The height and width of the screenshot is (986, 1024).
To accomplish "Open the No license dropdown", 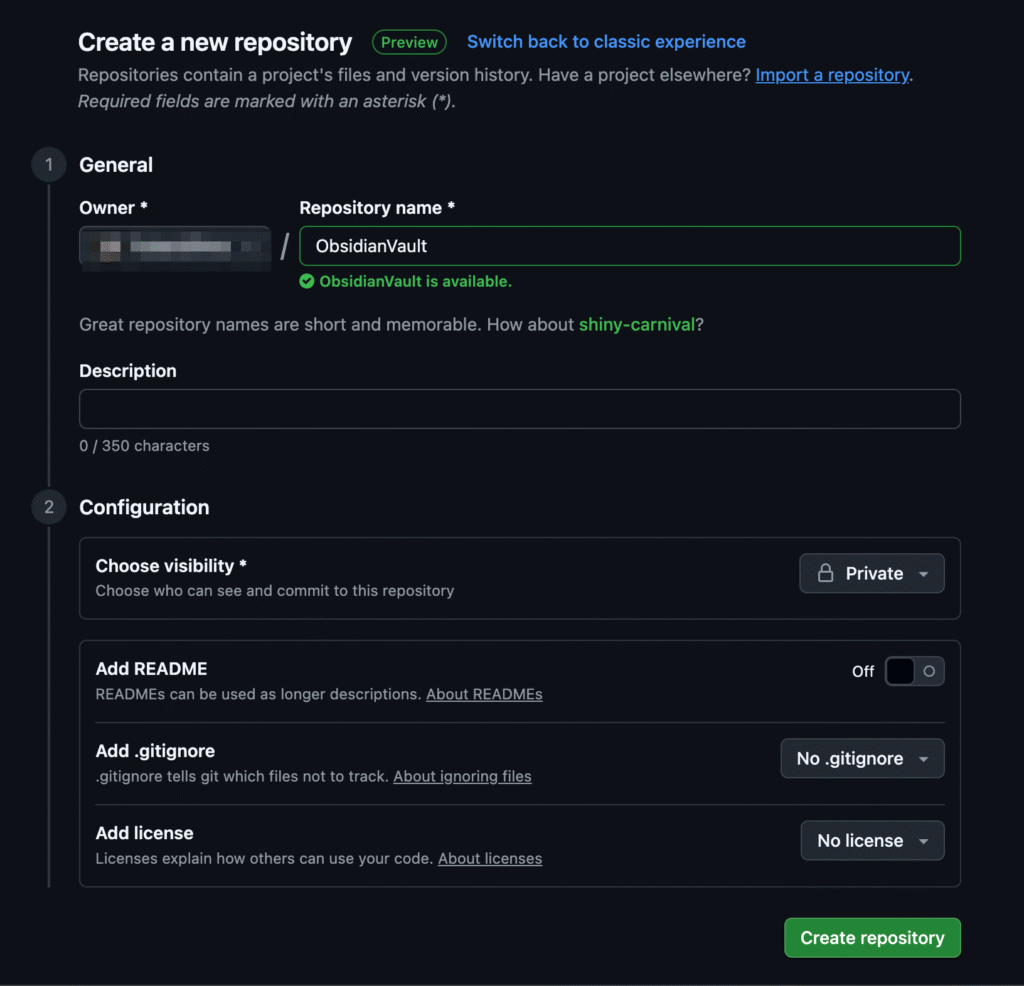I will pos(872,840).
